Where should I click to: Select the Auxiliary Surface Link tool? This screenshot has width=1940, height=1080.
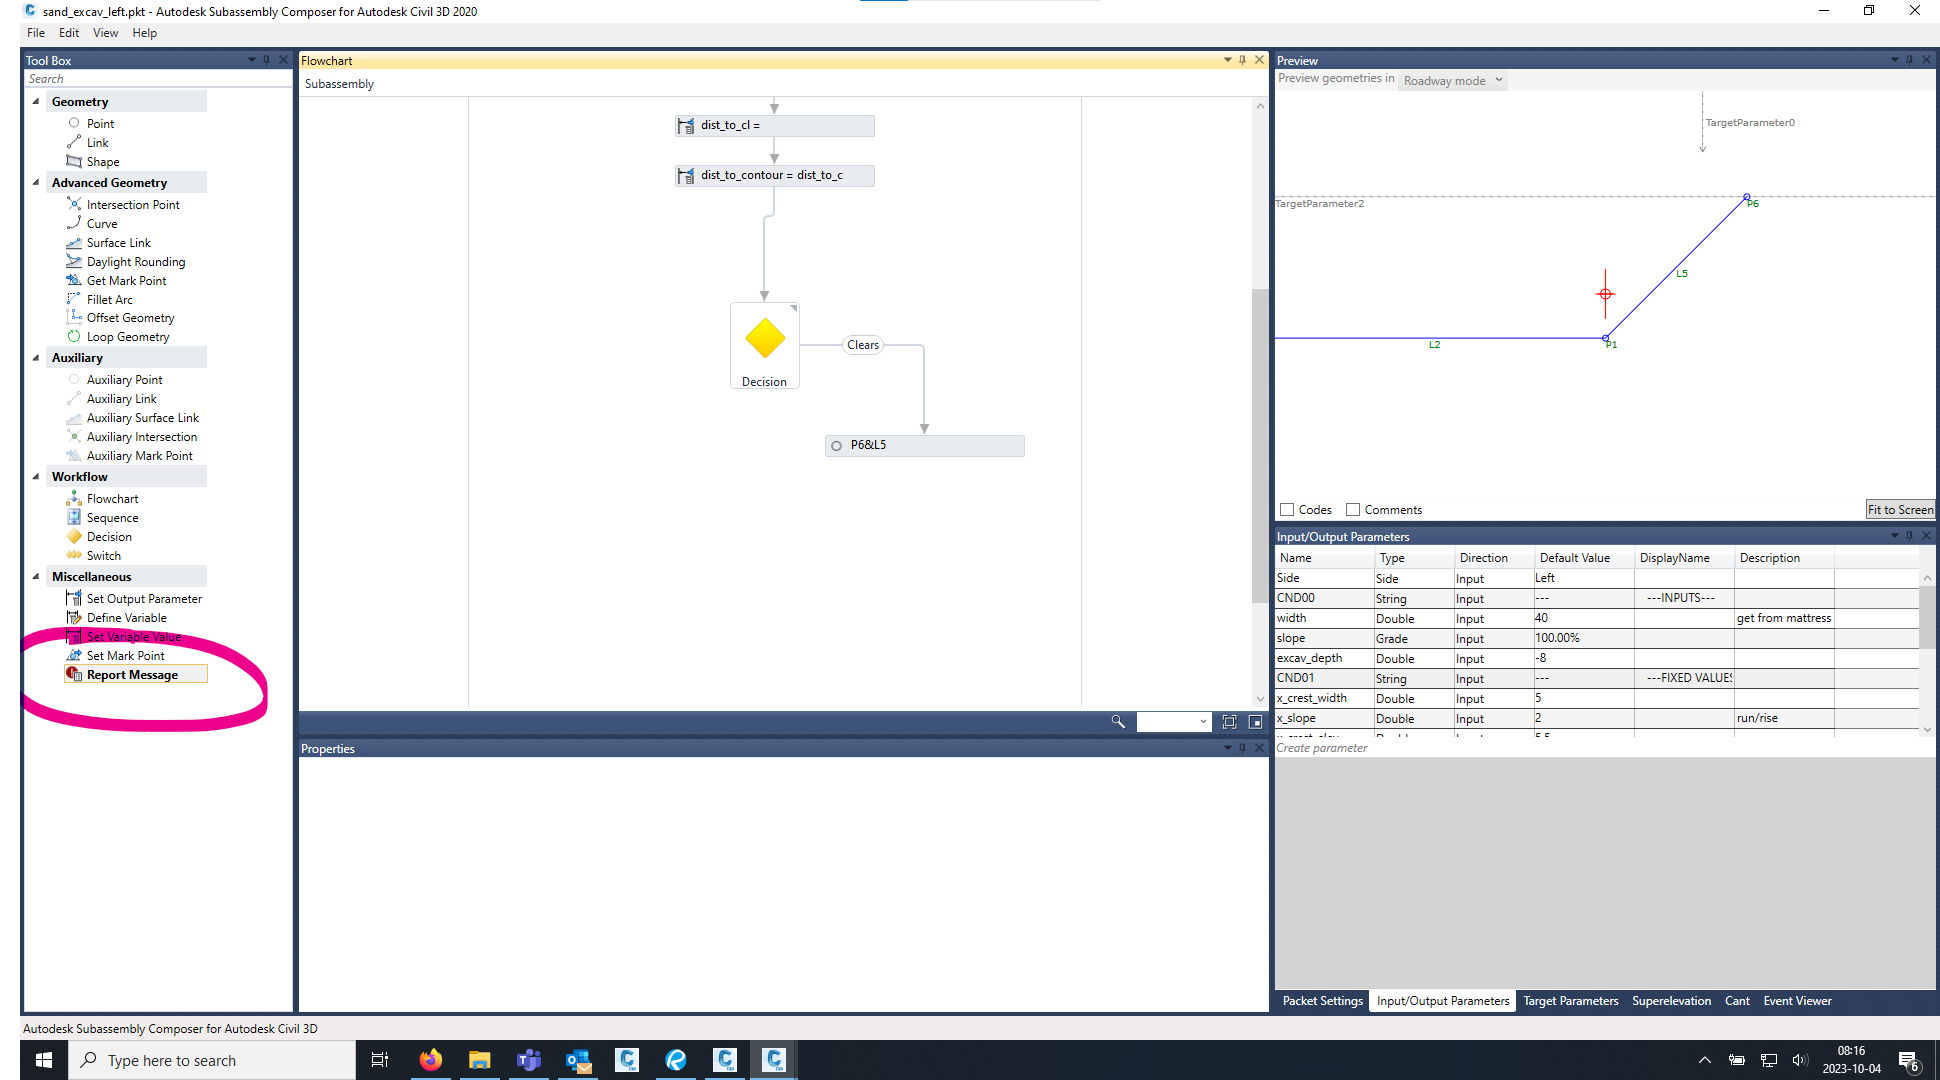(x=143, y=417)
